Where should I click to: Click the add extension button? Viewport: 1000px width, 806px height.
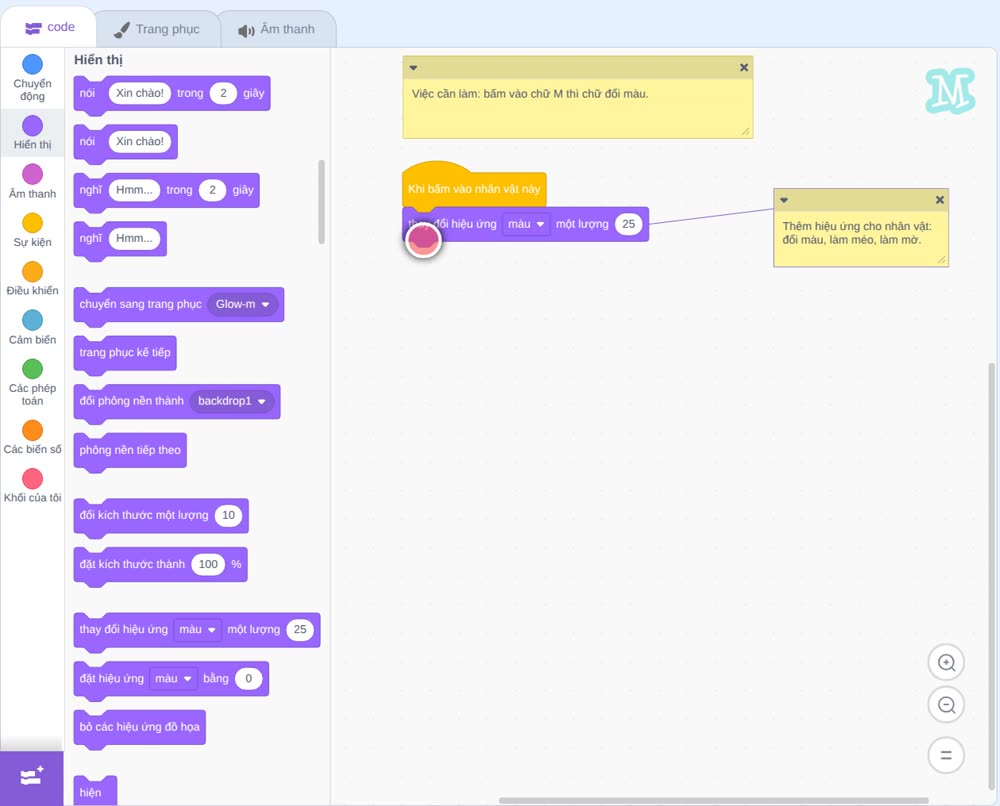click(x=32, y=778)
